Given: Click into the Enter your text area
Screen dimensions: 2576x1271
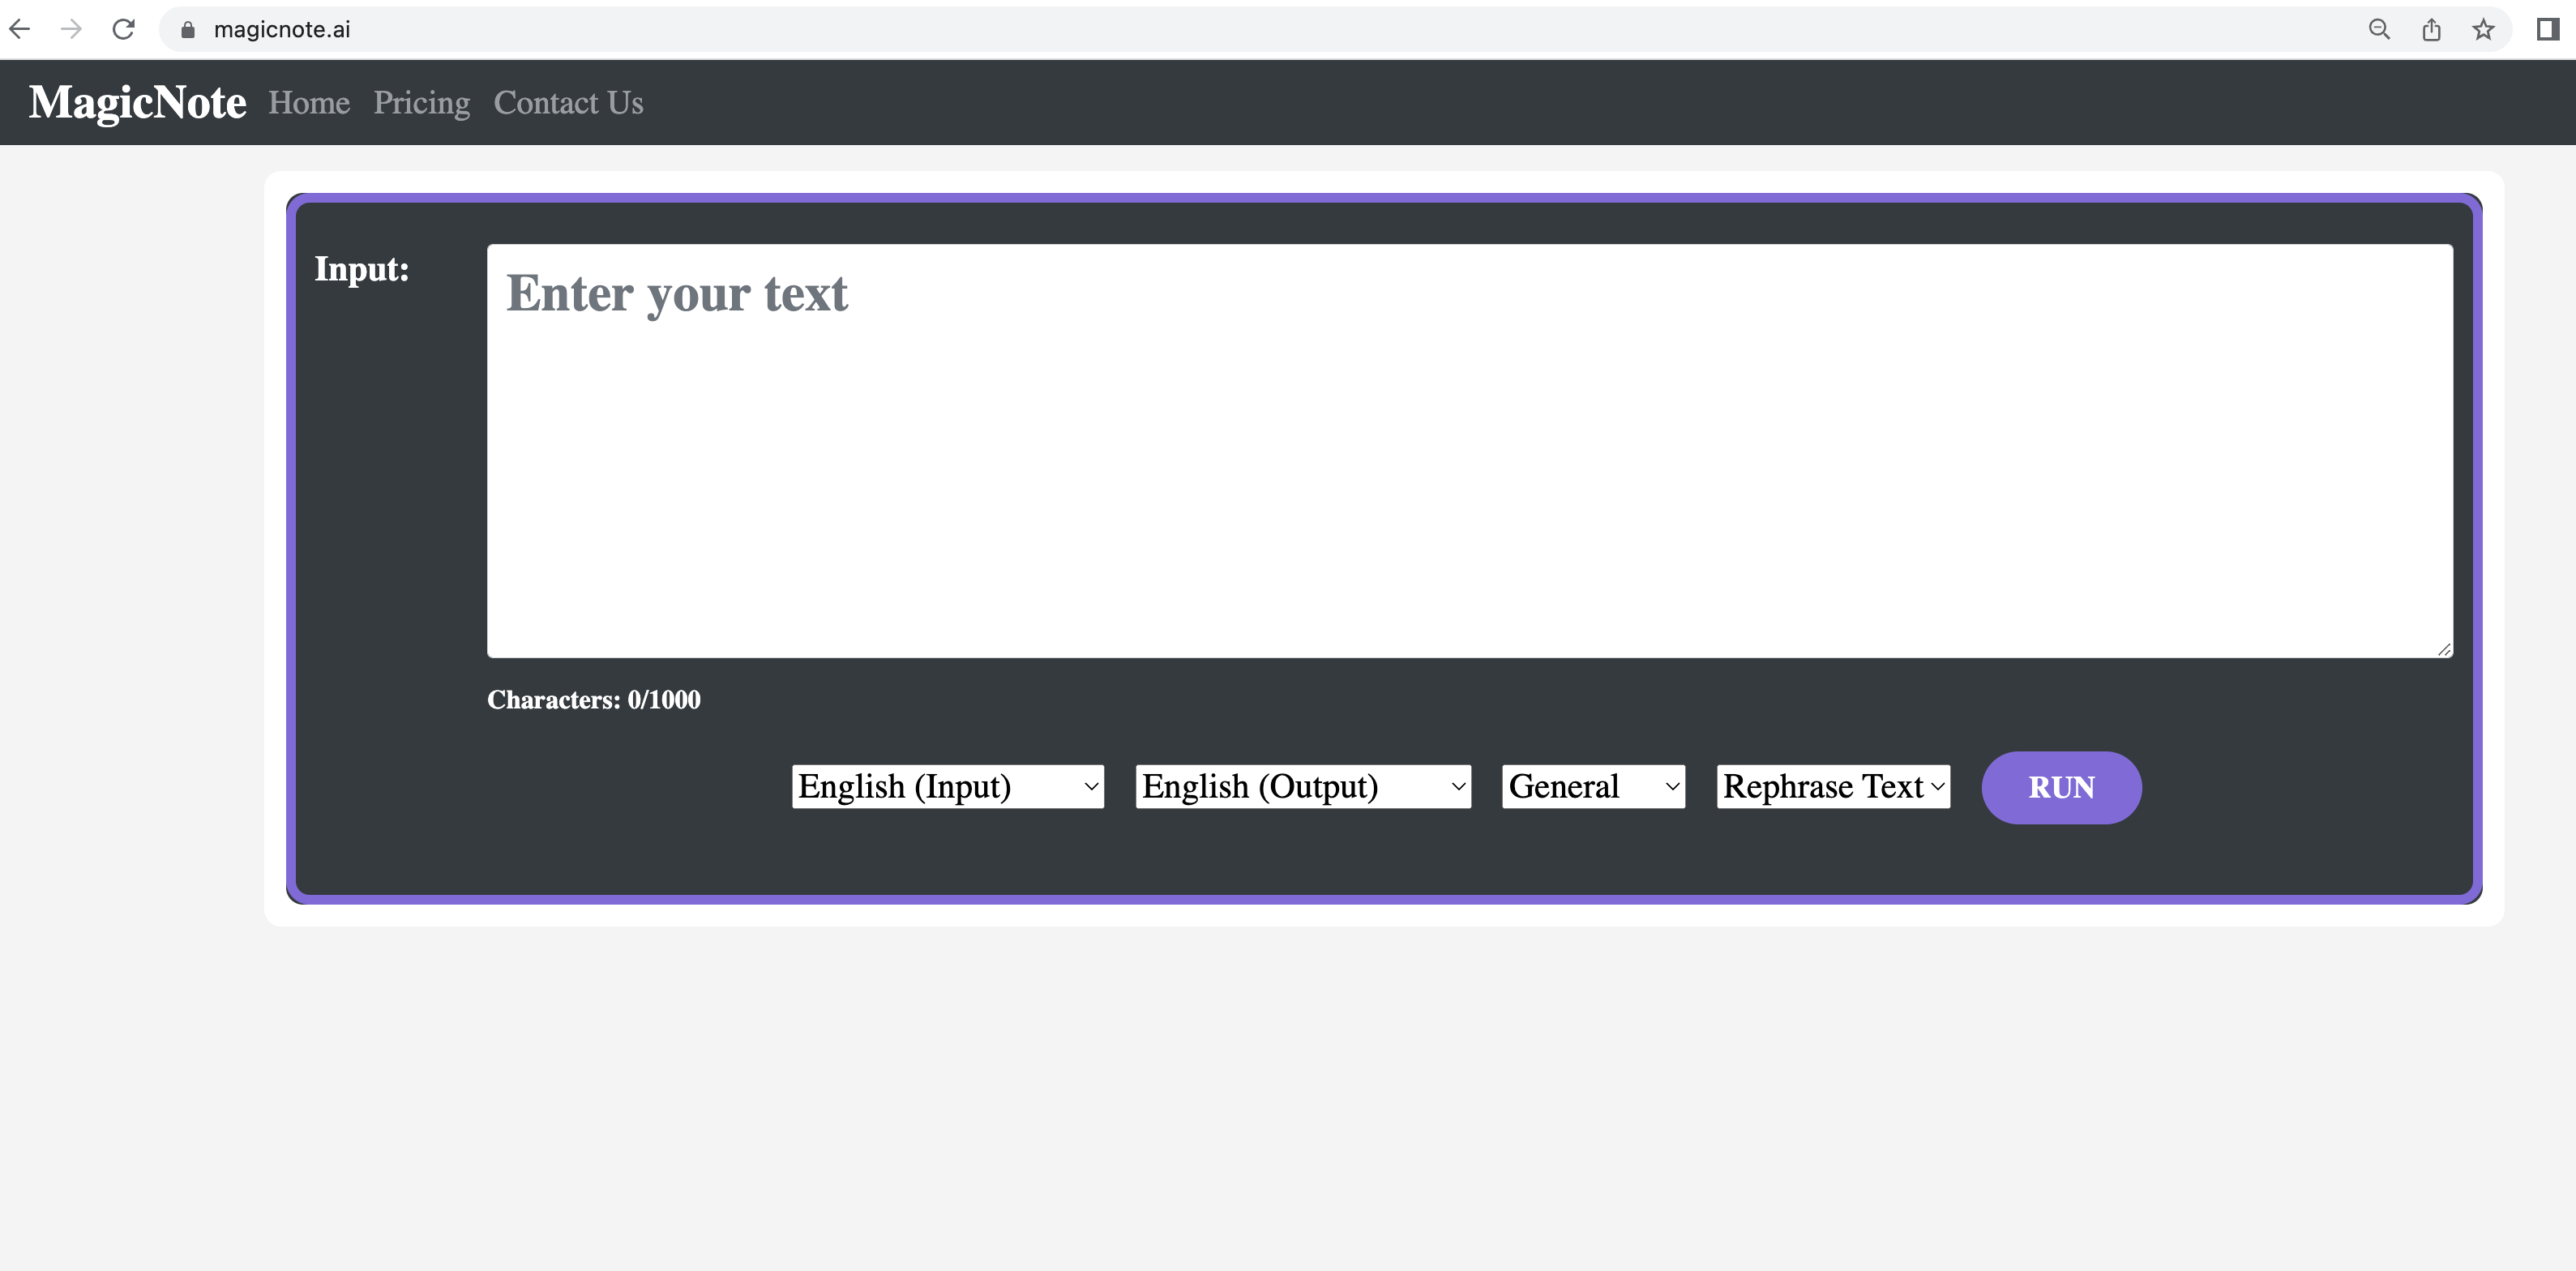Looking at the screenshot, I should coord(1469,450).
